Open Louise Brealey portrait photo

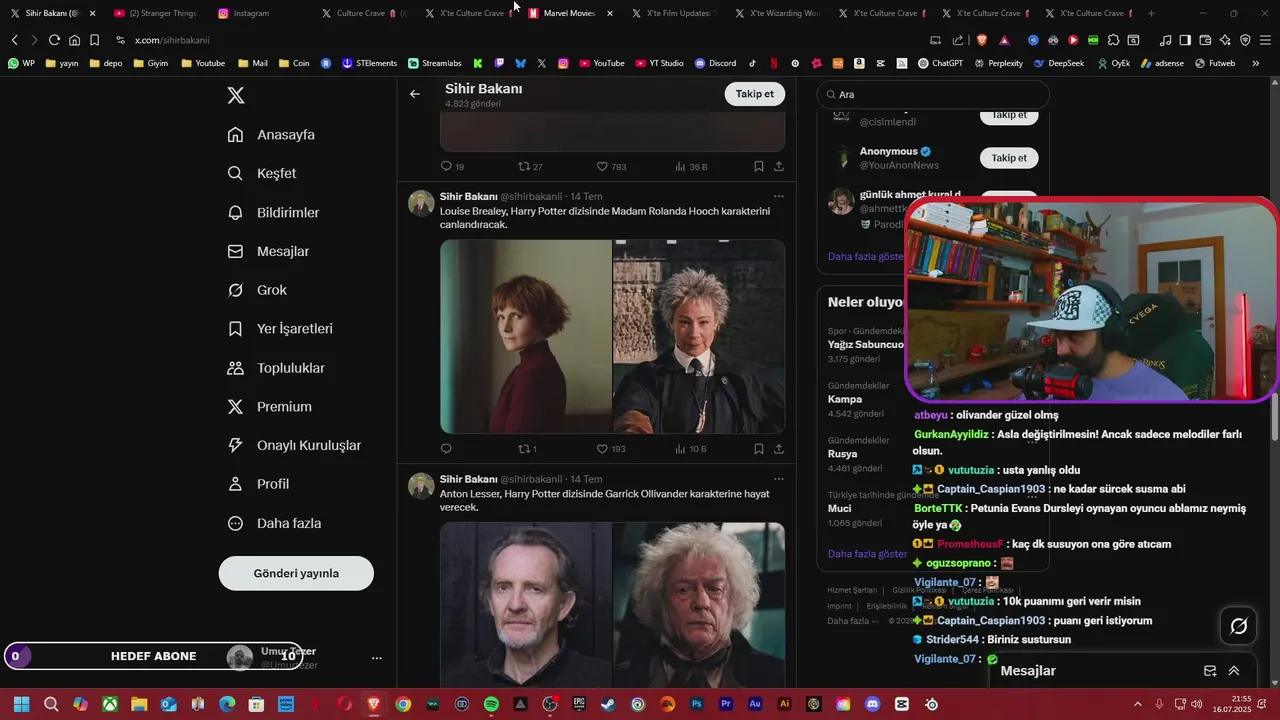point(526,336)
